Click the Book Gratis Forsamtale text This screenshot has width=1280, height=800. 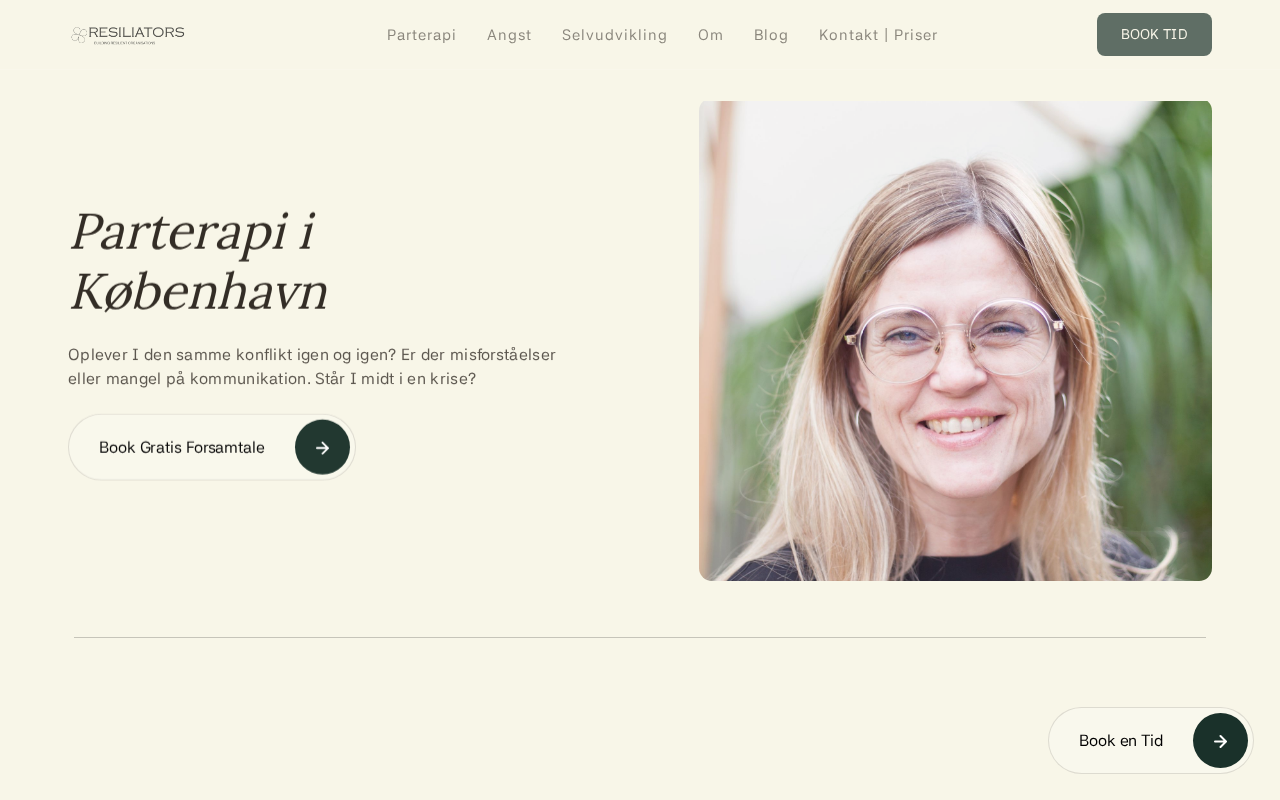coord(182,447)
